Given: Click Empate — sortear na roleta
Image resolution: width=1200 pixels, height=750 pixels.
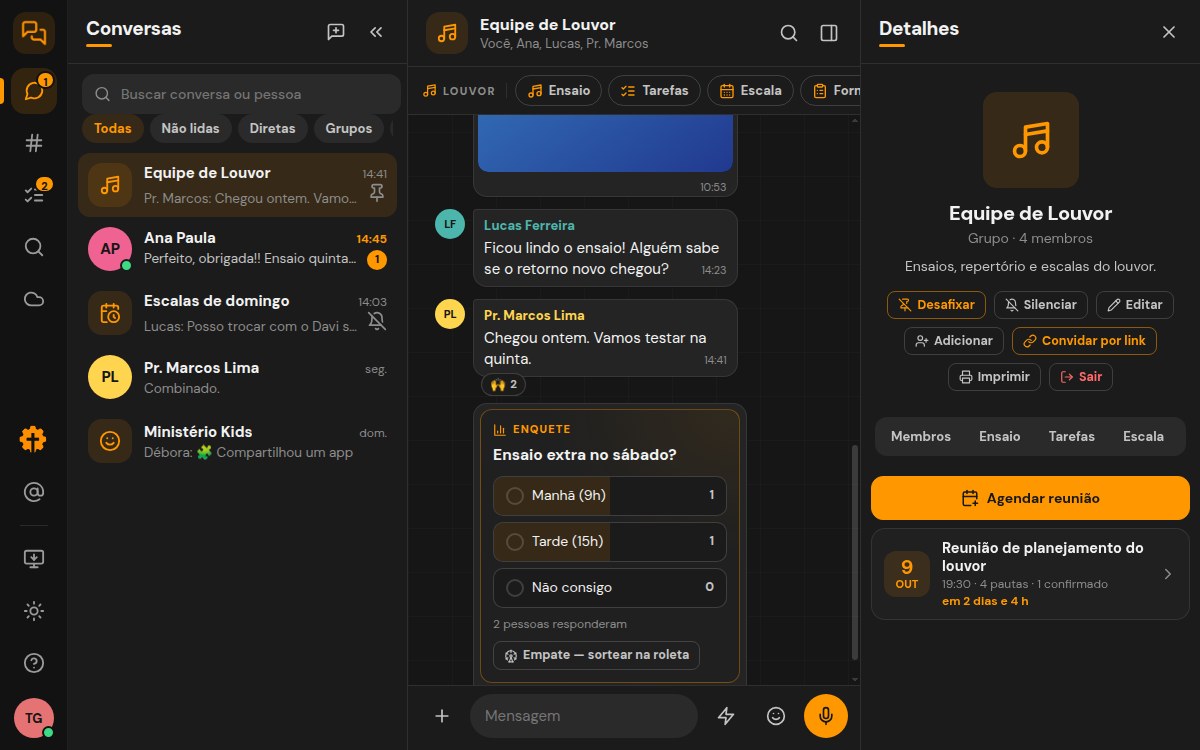Looking at the screenshot, I should pos(597,655).
